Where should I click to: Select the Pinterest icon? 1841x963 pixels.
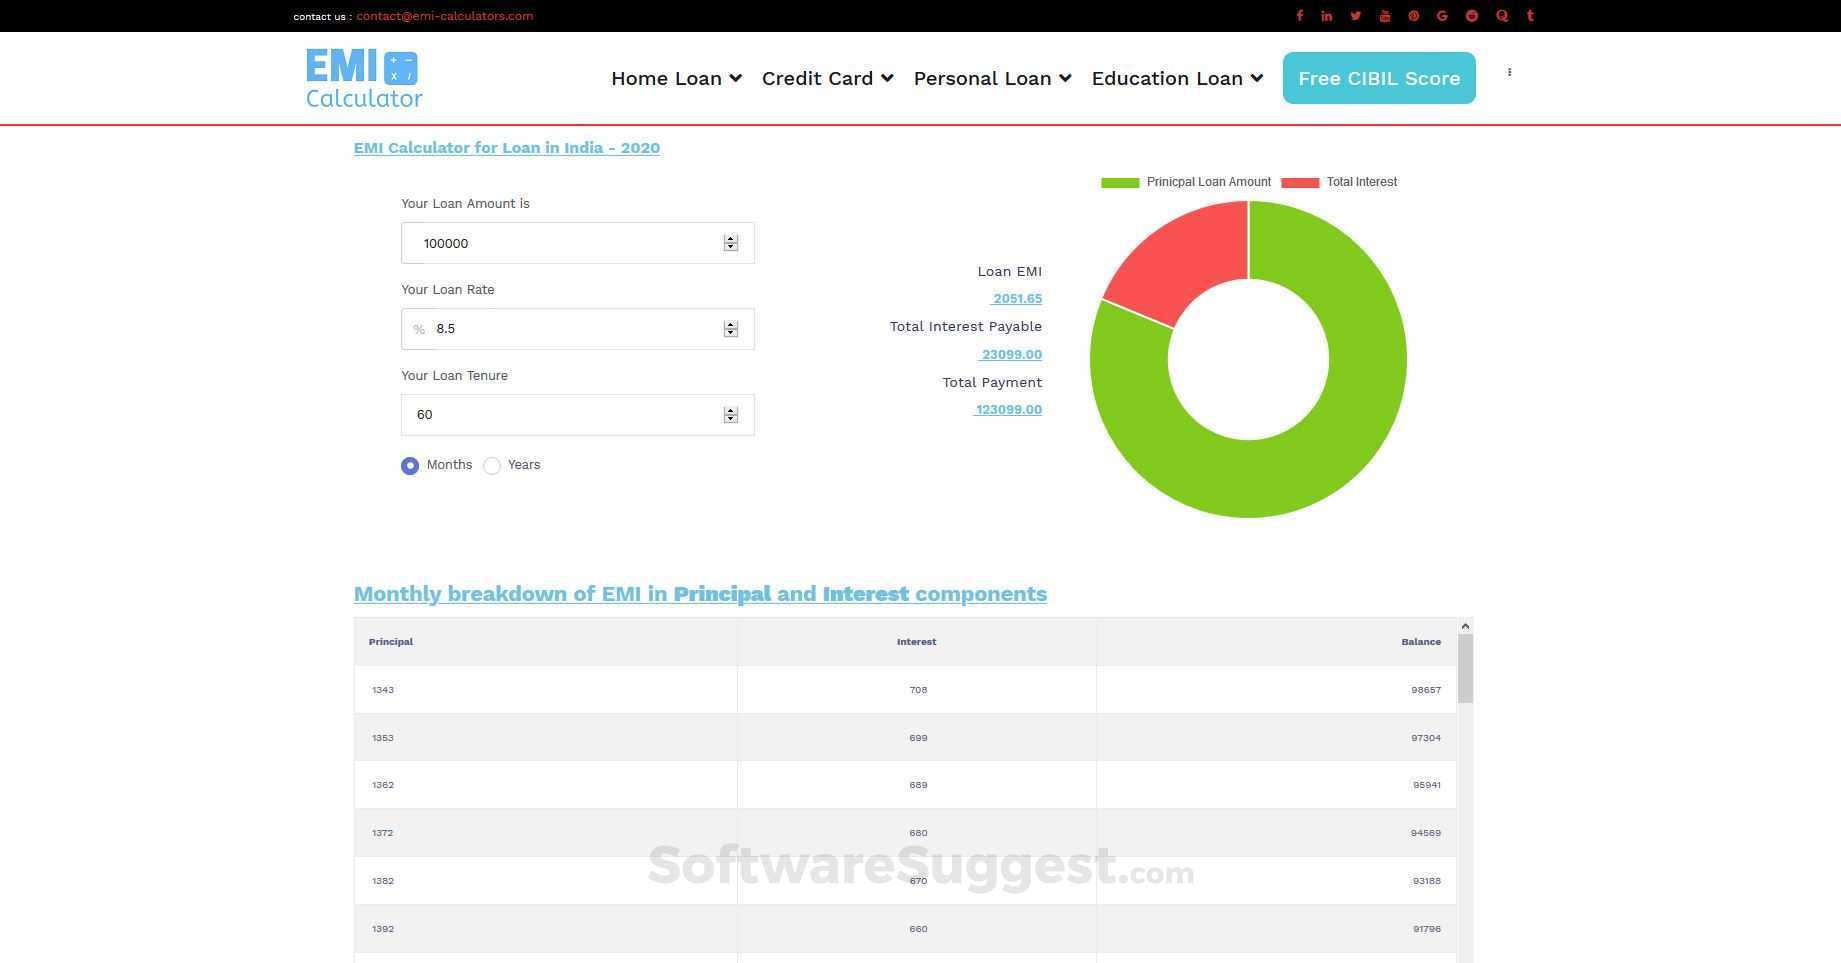click(x=1413, y=15)
